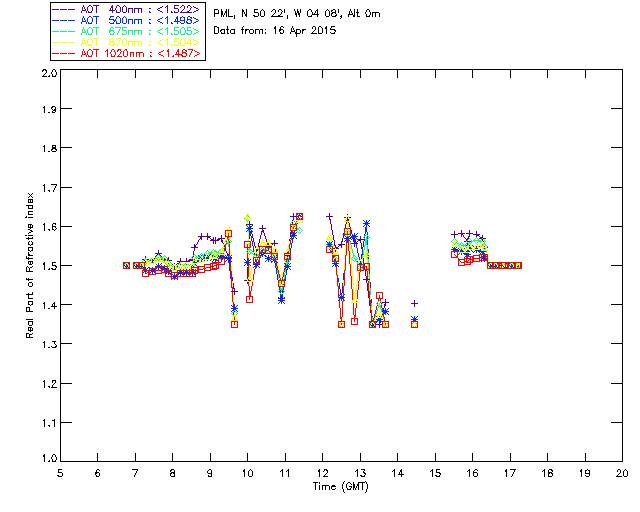Click the 'Real Part of Refractive index' axis label
The image size is (640, 512).
pyautogui.click(x=29, y=265)
